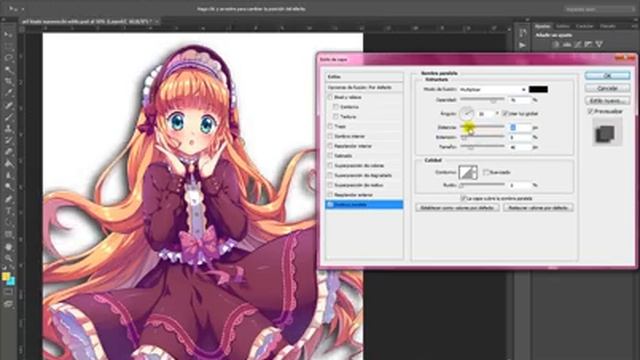
Task: Add a Vibrance adjustment
Action: click(x=599, y=44)
